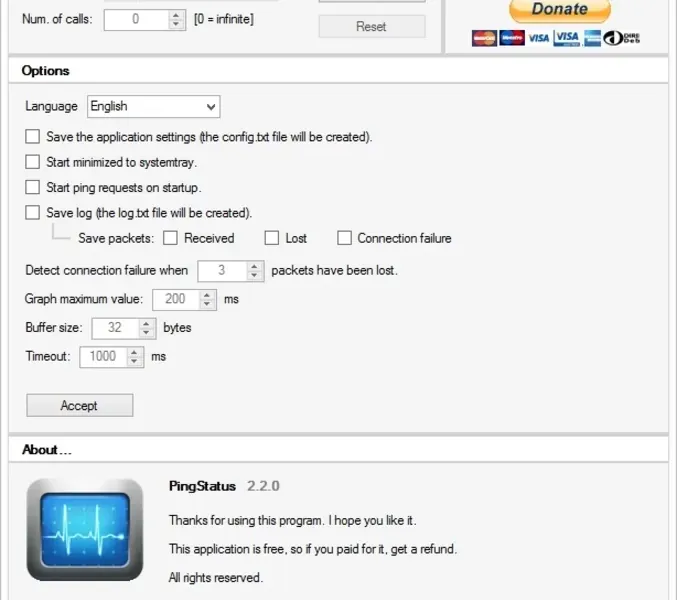The image size is (677, 600).
Task: Decrease lost packets detection threshold
Action: (254, 276)
